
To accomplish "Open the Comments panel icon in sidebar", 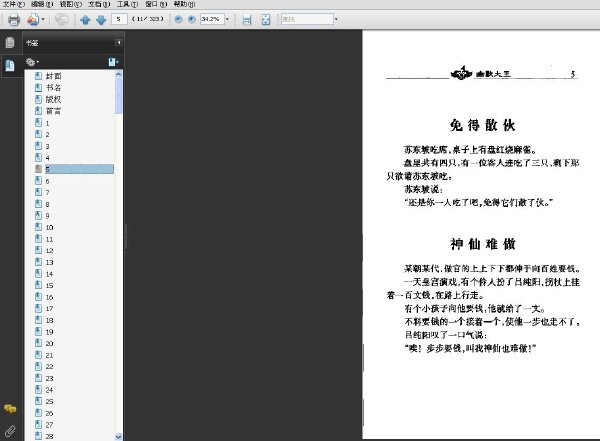I will click(10, 409).
